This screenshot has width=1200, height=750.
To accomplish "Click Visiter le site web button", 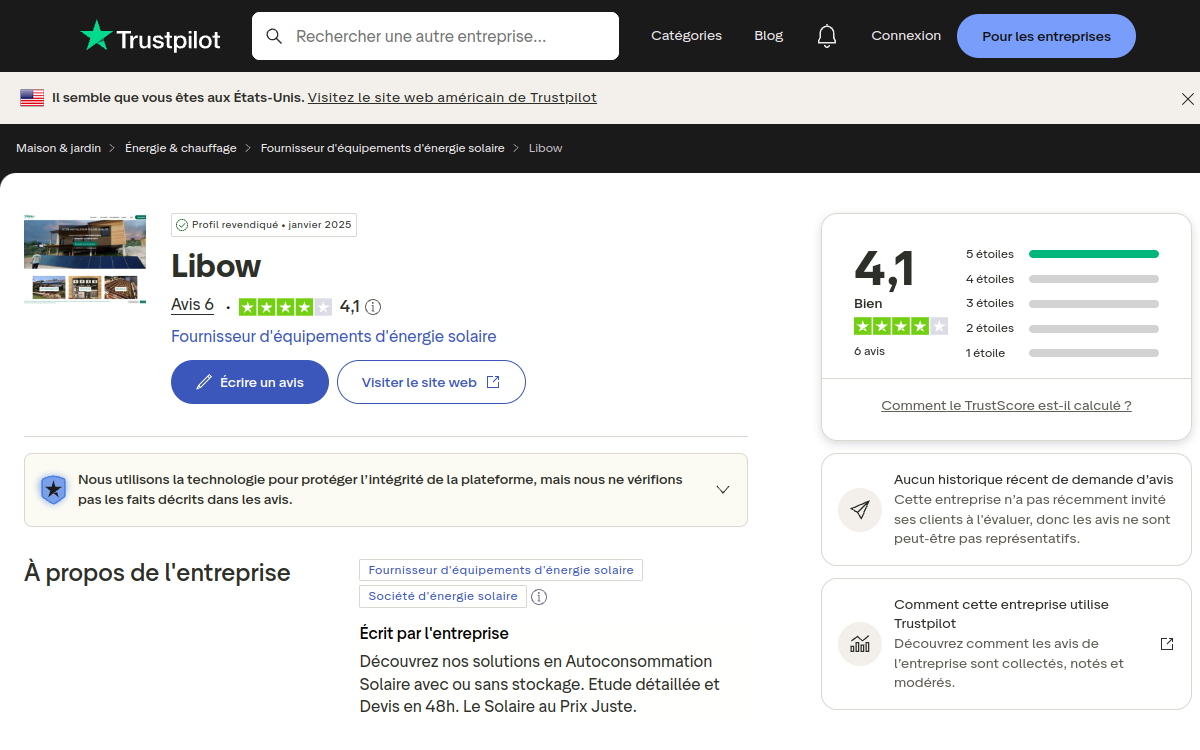I will click(x=431, y=382).
